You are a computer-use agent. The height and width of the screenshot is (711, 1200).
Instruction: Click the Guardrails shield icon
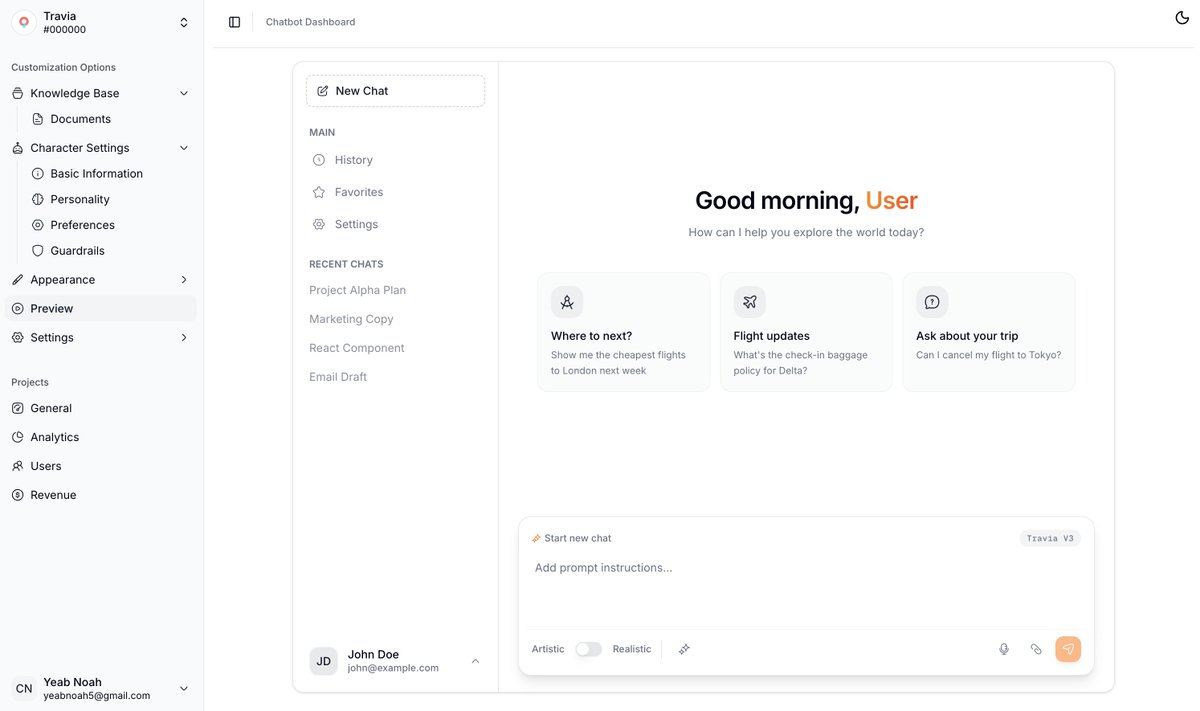pos(38,251)
